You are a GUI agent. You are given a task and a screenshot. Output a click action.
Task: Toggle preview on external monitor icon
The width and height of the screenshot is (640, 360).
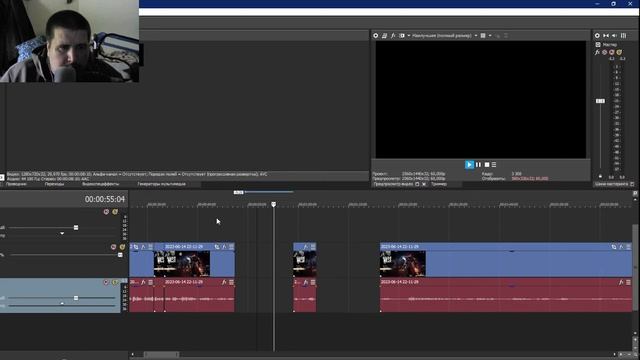click(384, 36)
